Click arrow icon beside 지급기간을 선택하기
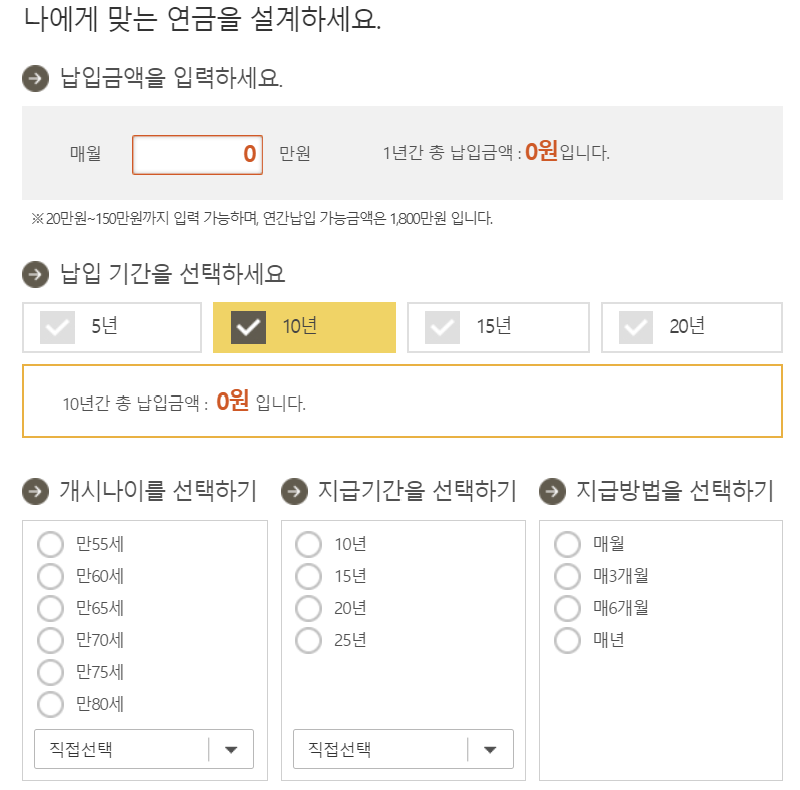The image size is (800, 790). pos(294,491)
